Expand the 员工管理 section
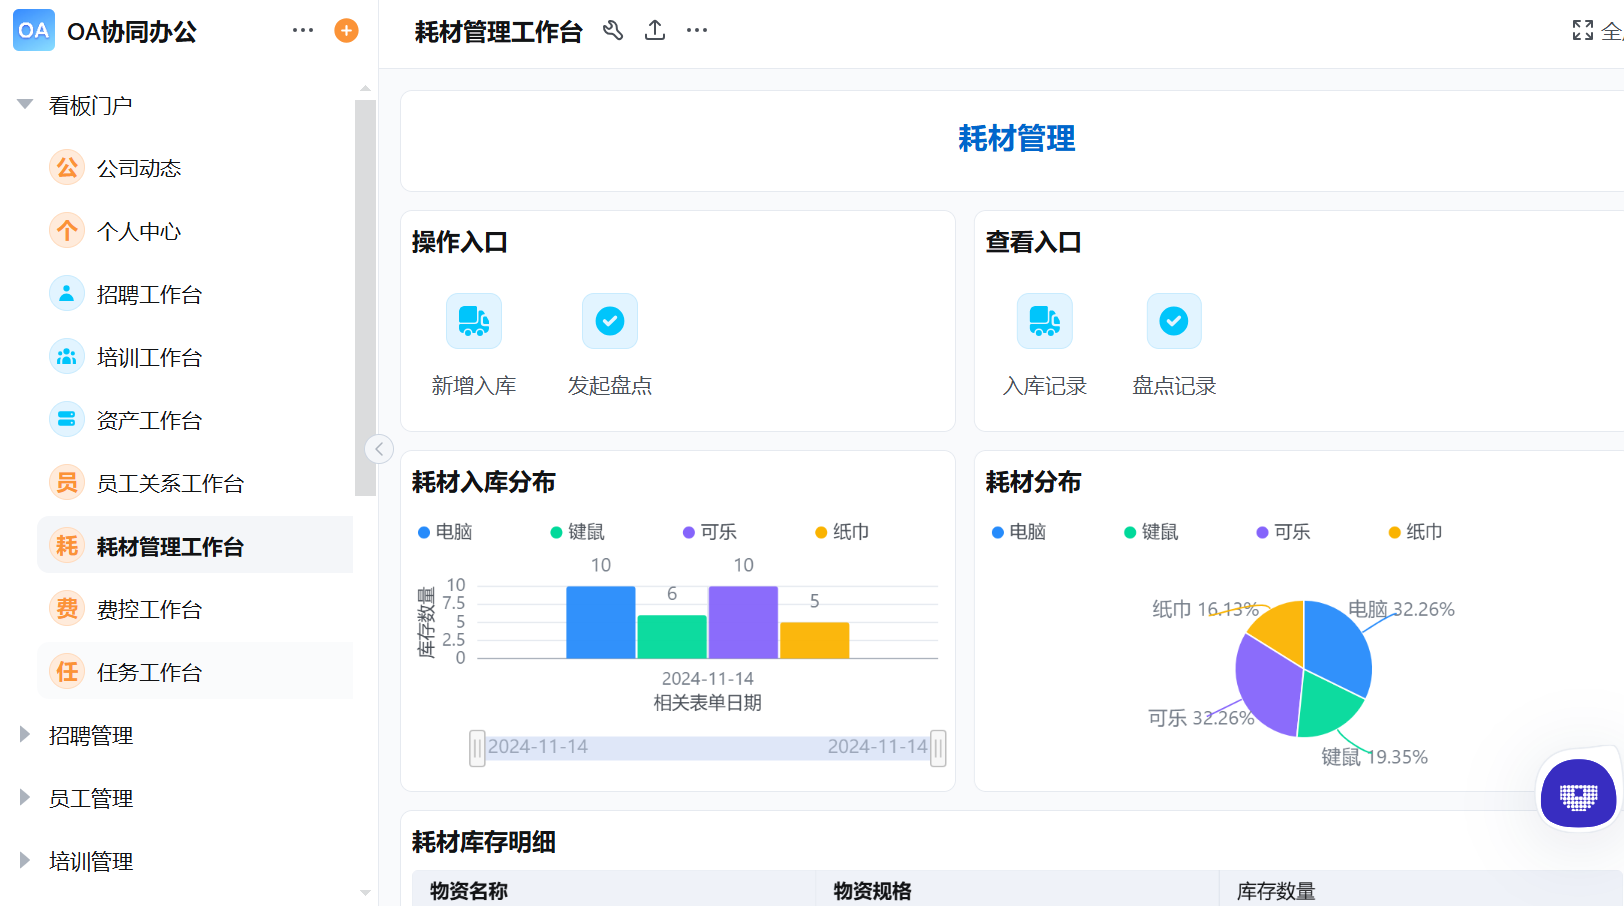The width and height of the screenshot is (1624, 906). coord(25,798)
